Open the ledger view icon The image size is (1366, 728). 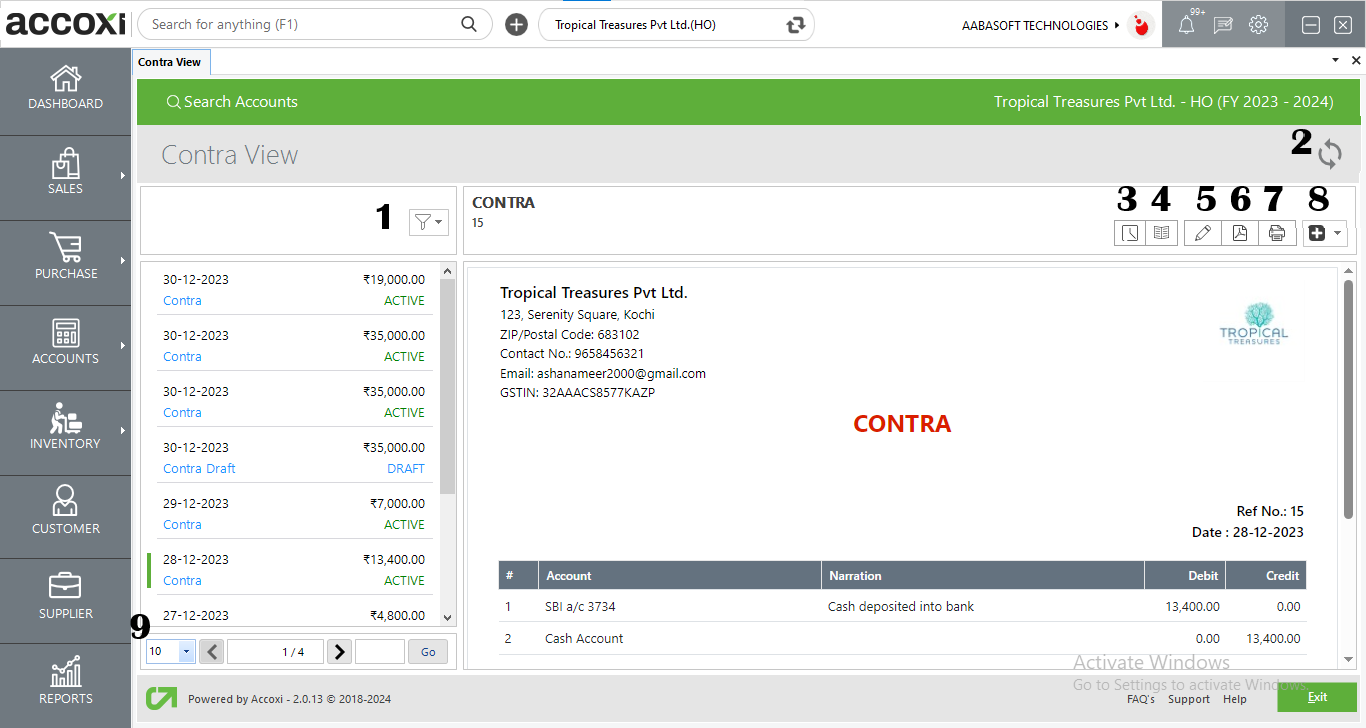(1161, 232)
